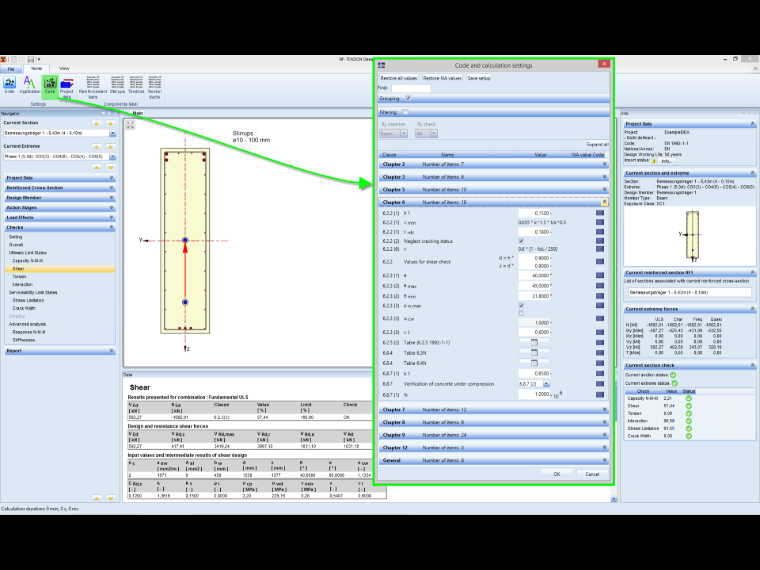
Task: Click EU flag icon for 6.2.2 (1) k1
Action: tap(600, 213)
